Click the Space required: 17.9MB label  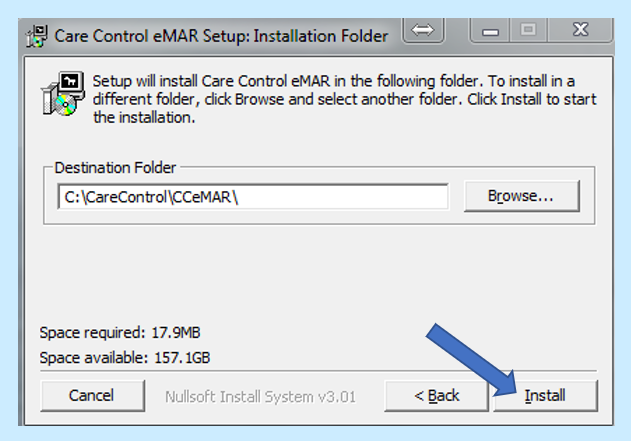[x=120, y=333]
